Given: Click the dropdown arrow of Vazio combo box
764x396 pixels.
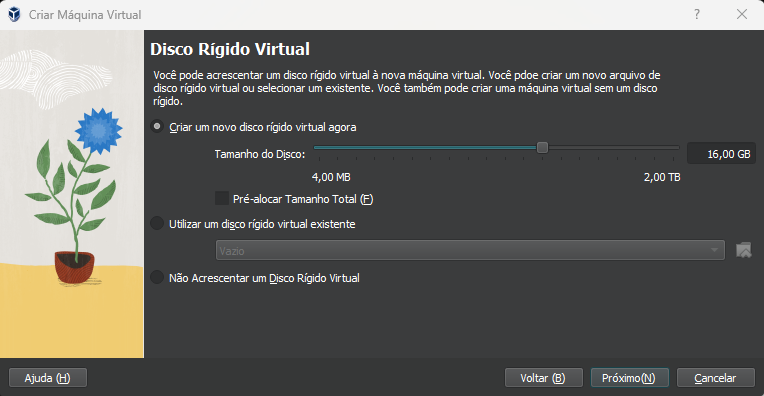Looking at the screenshot, I should 714,250.
